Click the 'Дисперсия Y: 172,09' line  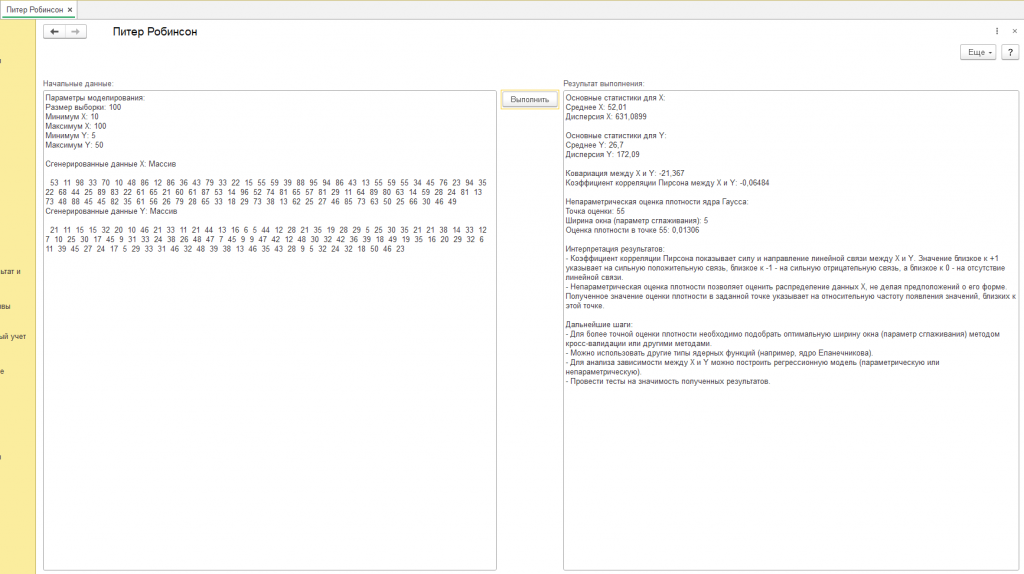602,155
